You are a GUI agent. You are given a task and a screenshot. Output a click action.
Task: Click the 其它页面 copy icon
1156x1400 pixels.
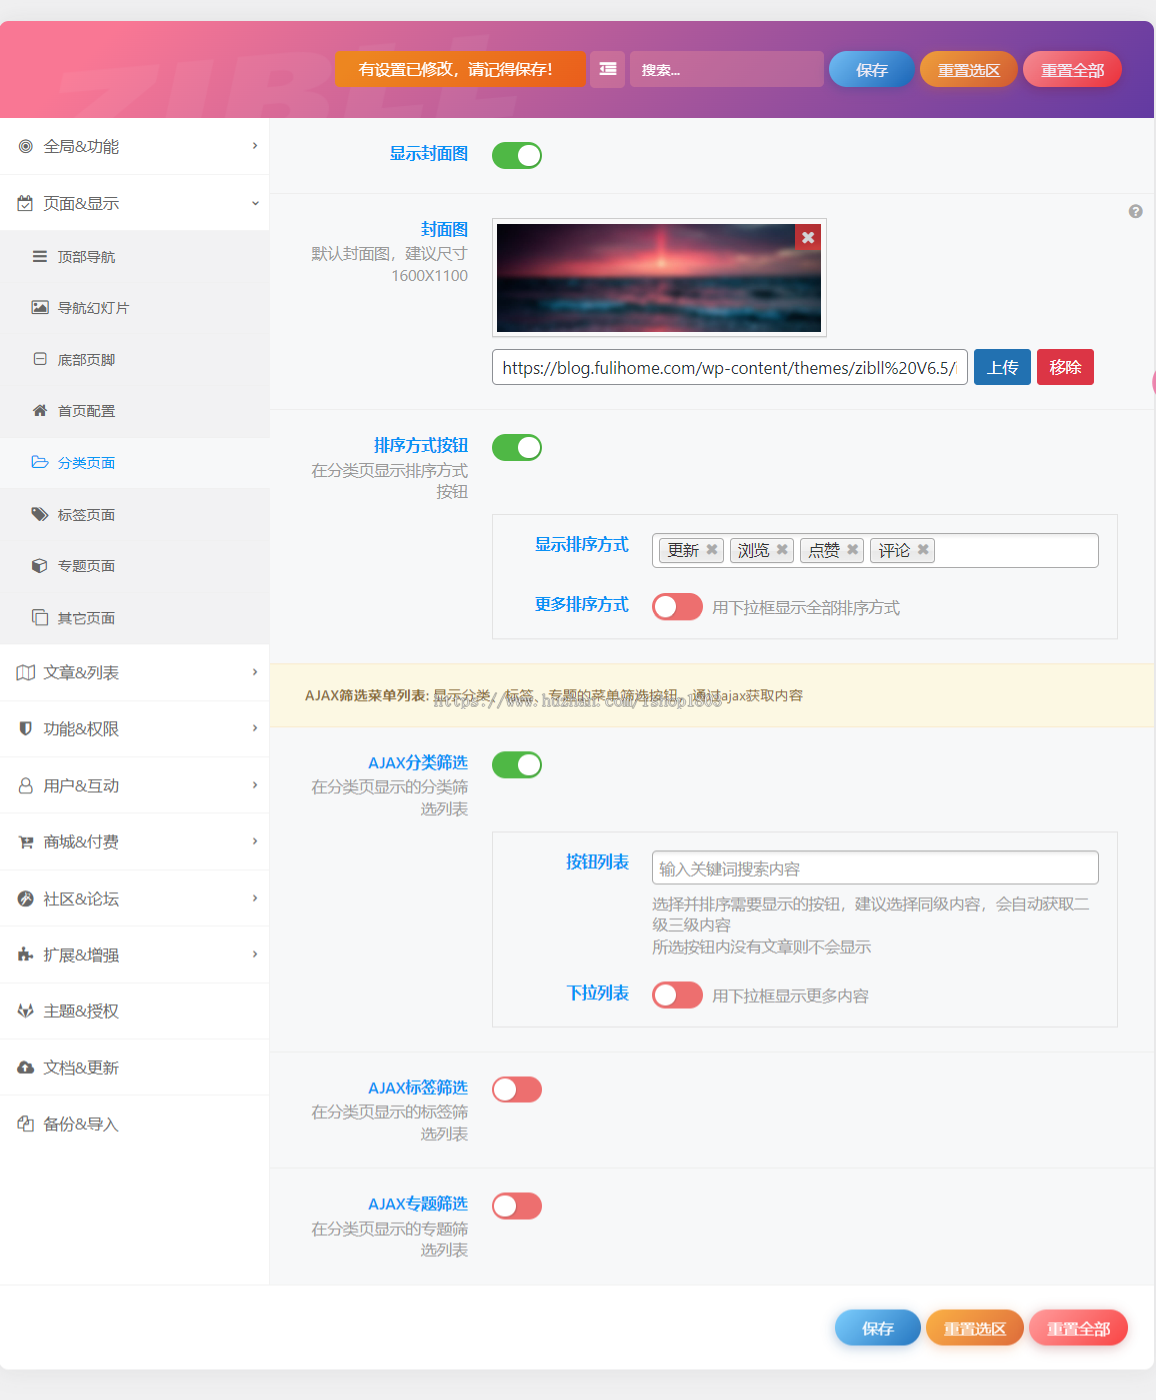click(40, 617)
